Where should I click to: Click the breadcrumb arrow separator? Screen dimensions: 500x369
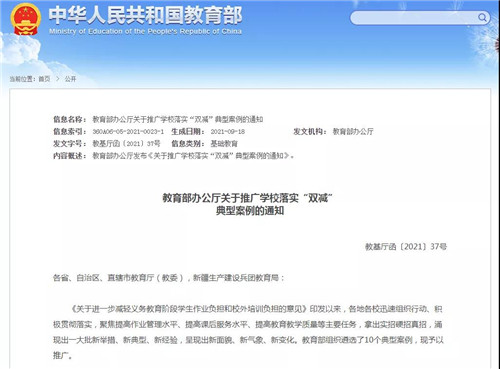58,79
